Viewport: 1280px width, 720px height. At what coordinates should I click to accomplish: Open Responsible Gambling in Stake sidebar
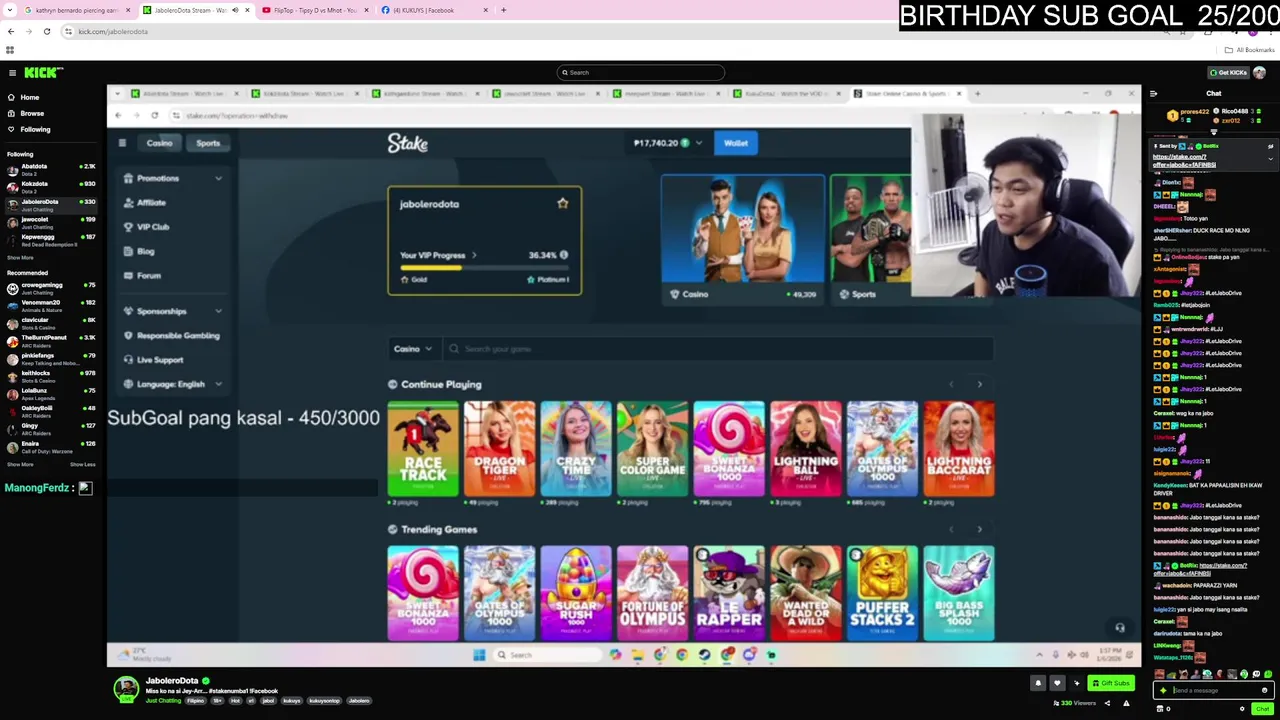click(172, 335)
